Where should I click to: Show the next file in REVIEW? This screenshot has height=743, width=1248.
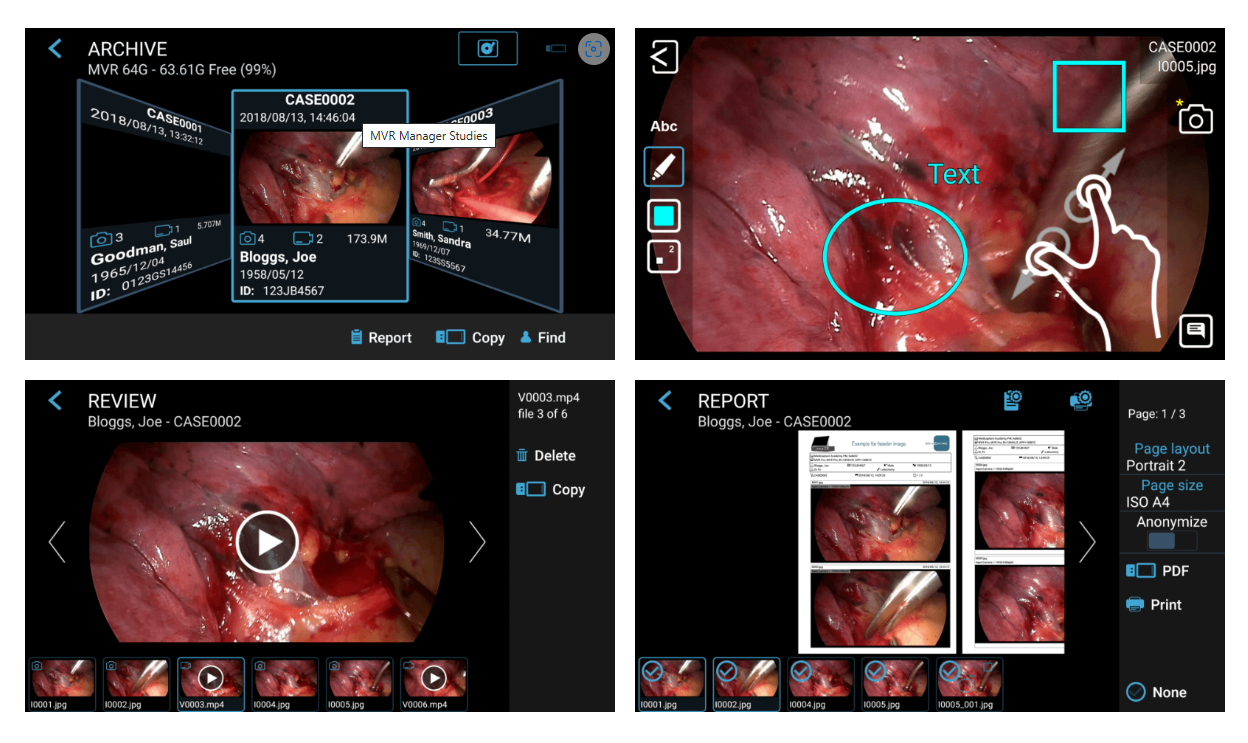click(x=477, y=542)
